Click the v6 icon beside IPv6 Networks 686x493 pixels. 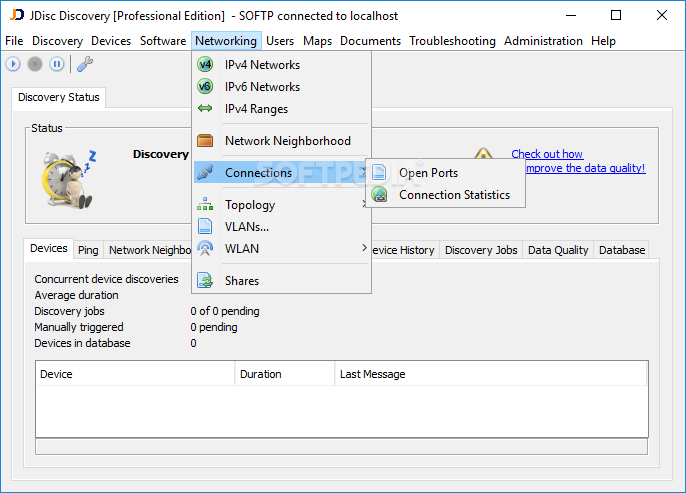205,87
